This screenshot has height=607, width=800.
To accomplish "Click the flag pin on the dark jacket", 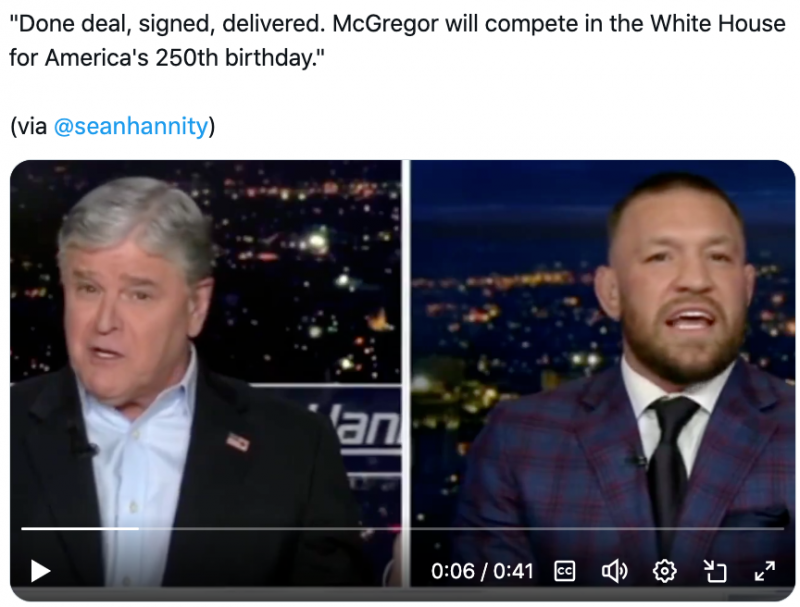I will click(x=238, y=441).
